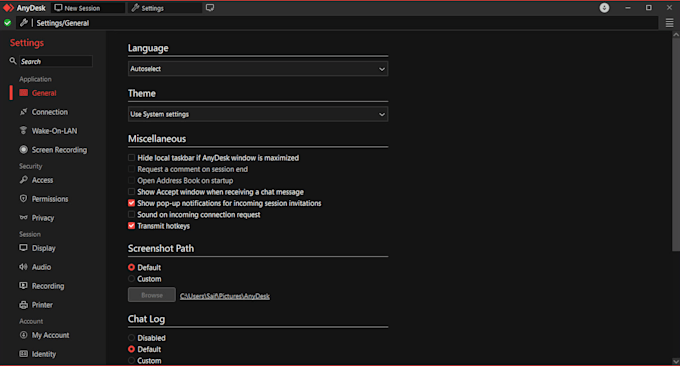Click the Miscellaneous section heading

(x=157, y=139)
